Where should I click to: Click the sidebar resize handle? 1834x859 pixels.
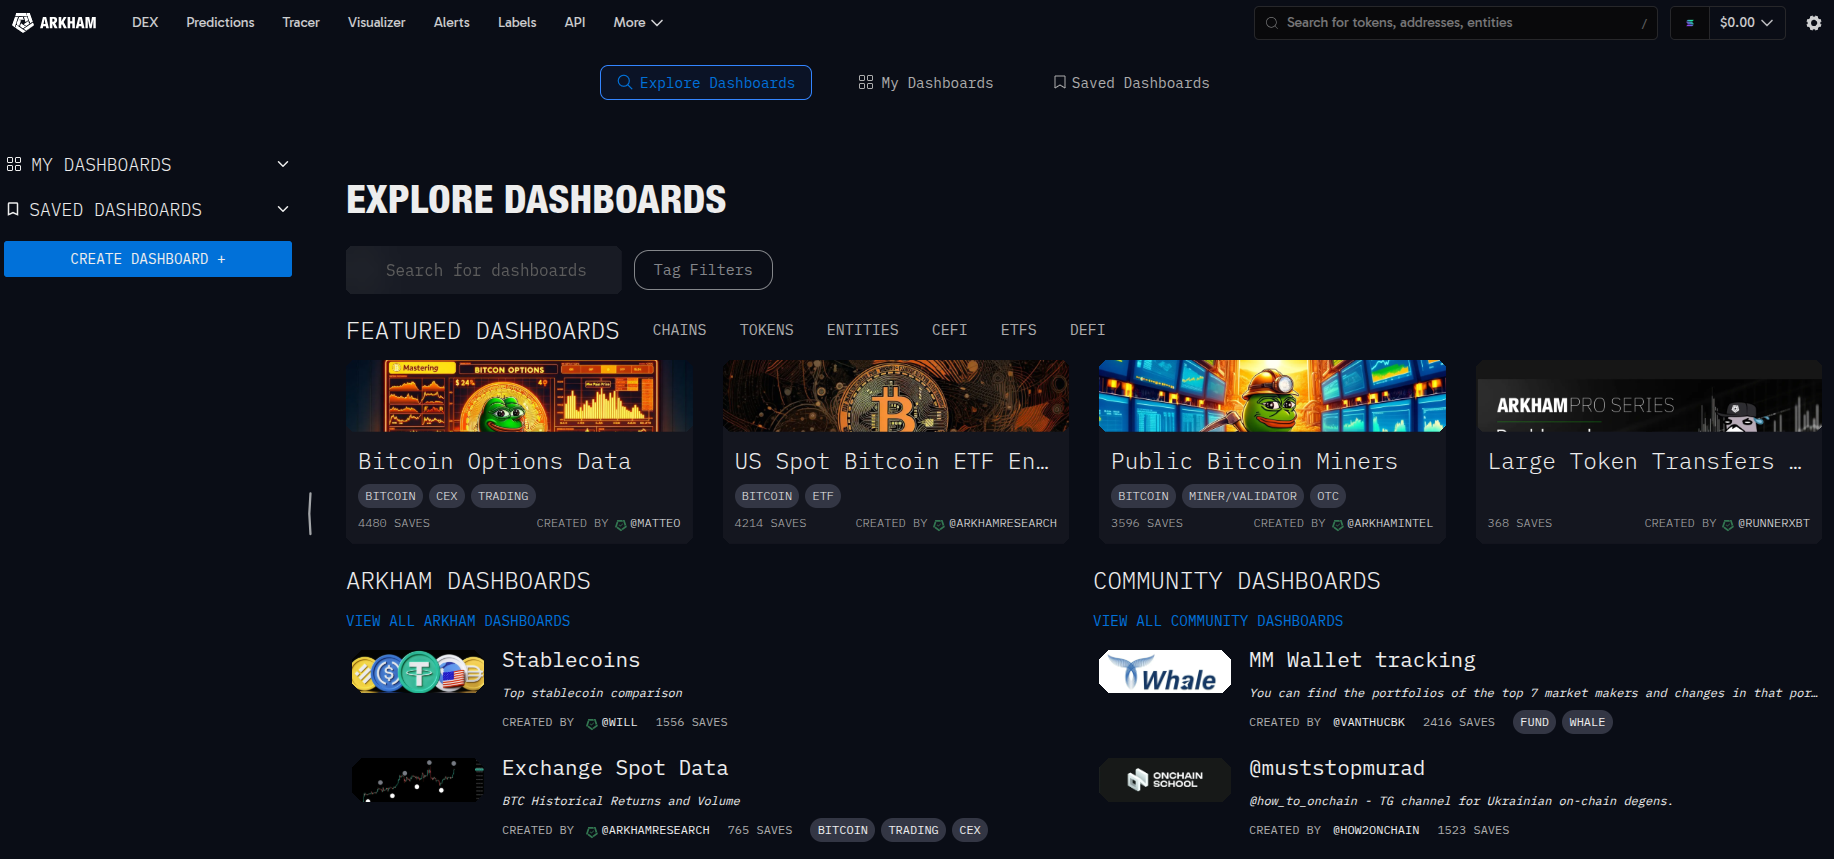point(310,513)
